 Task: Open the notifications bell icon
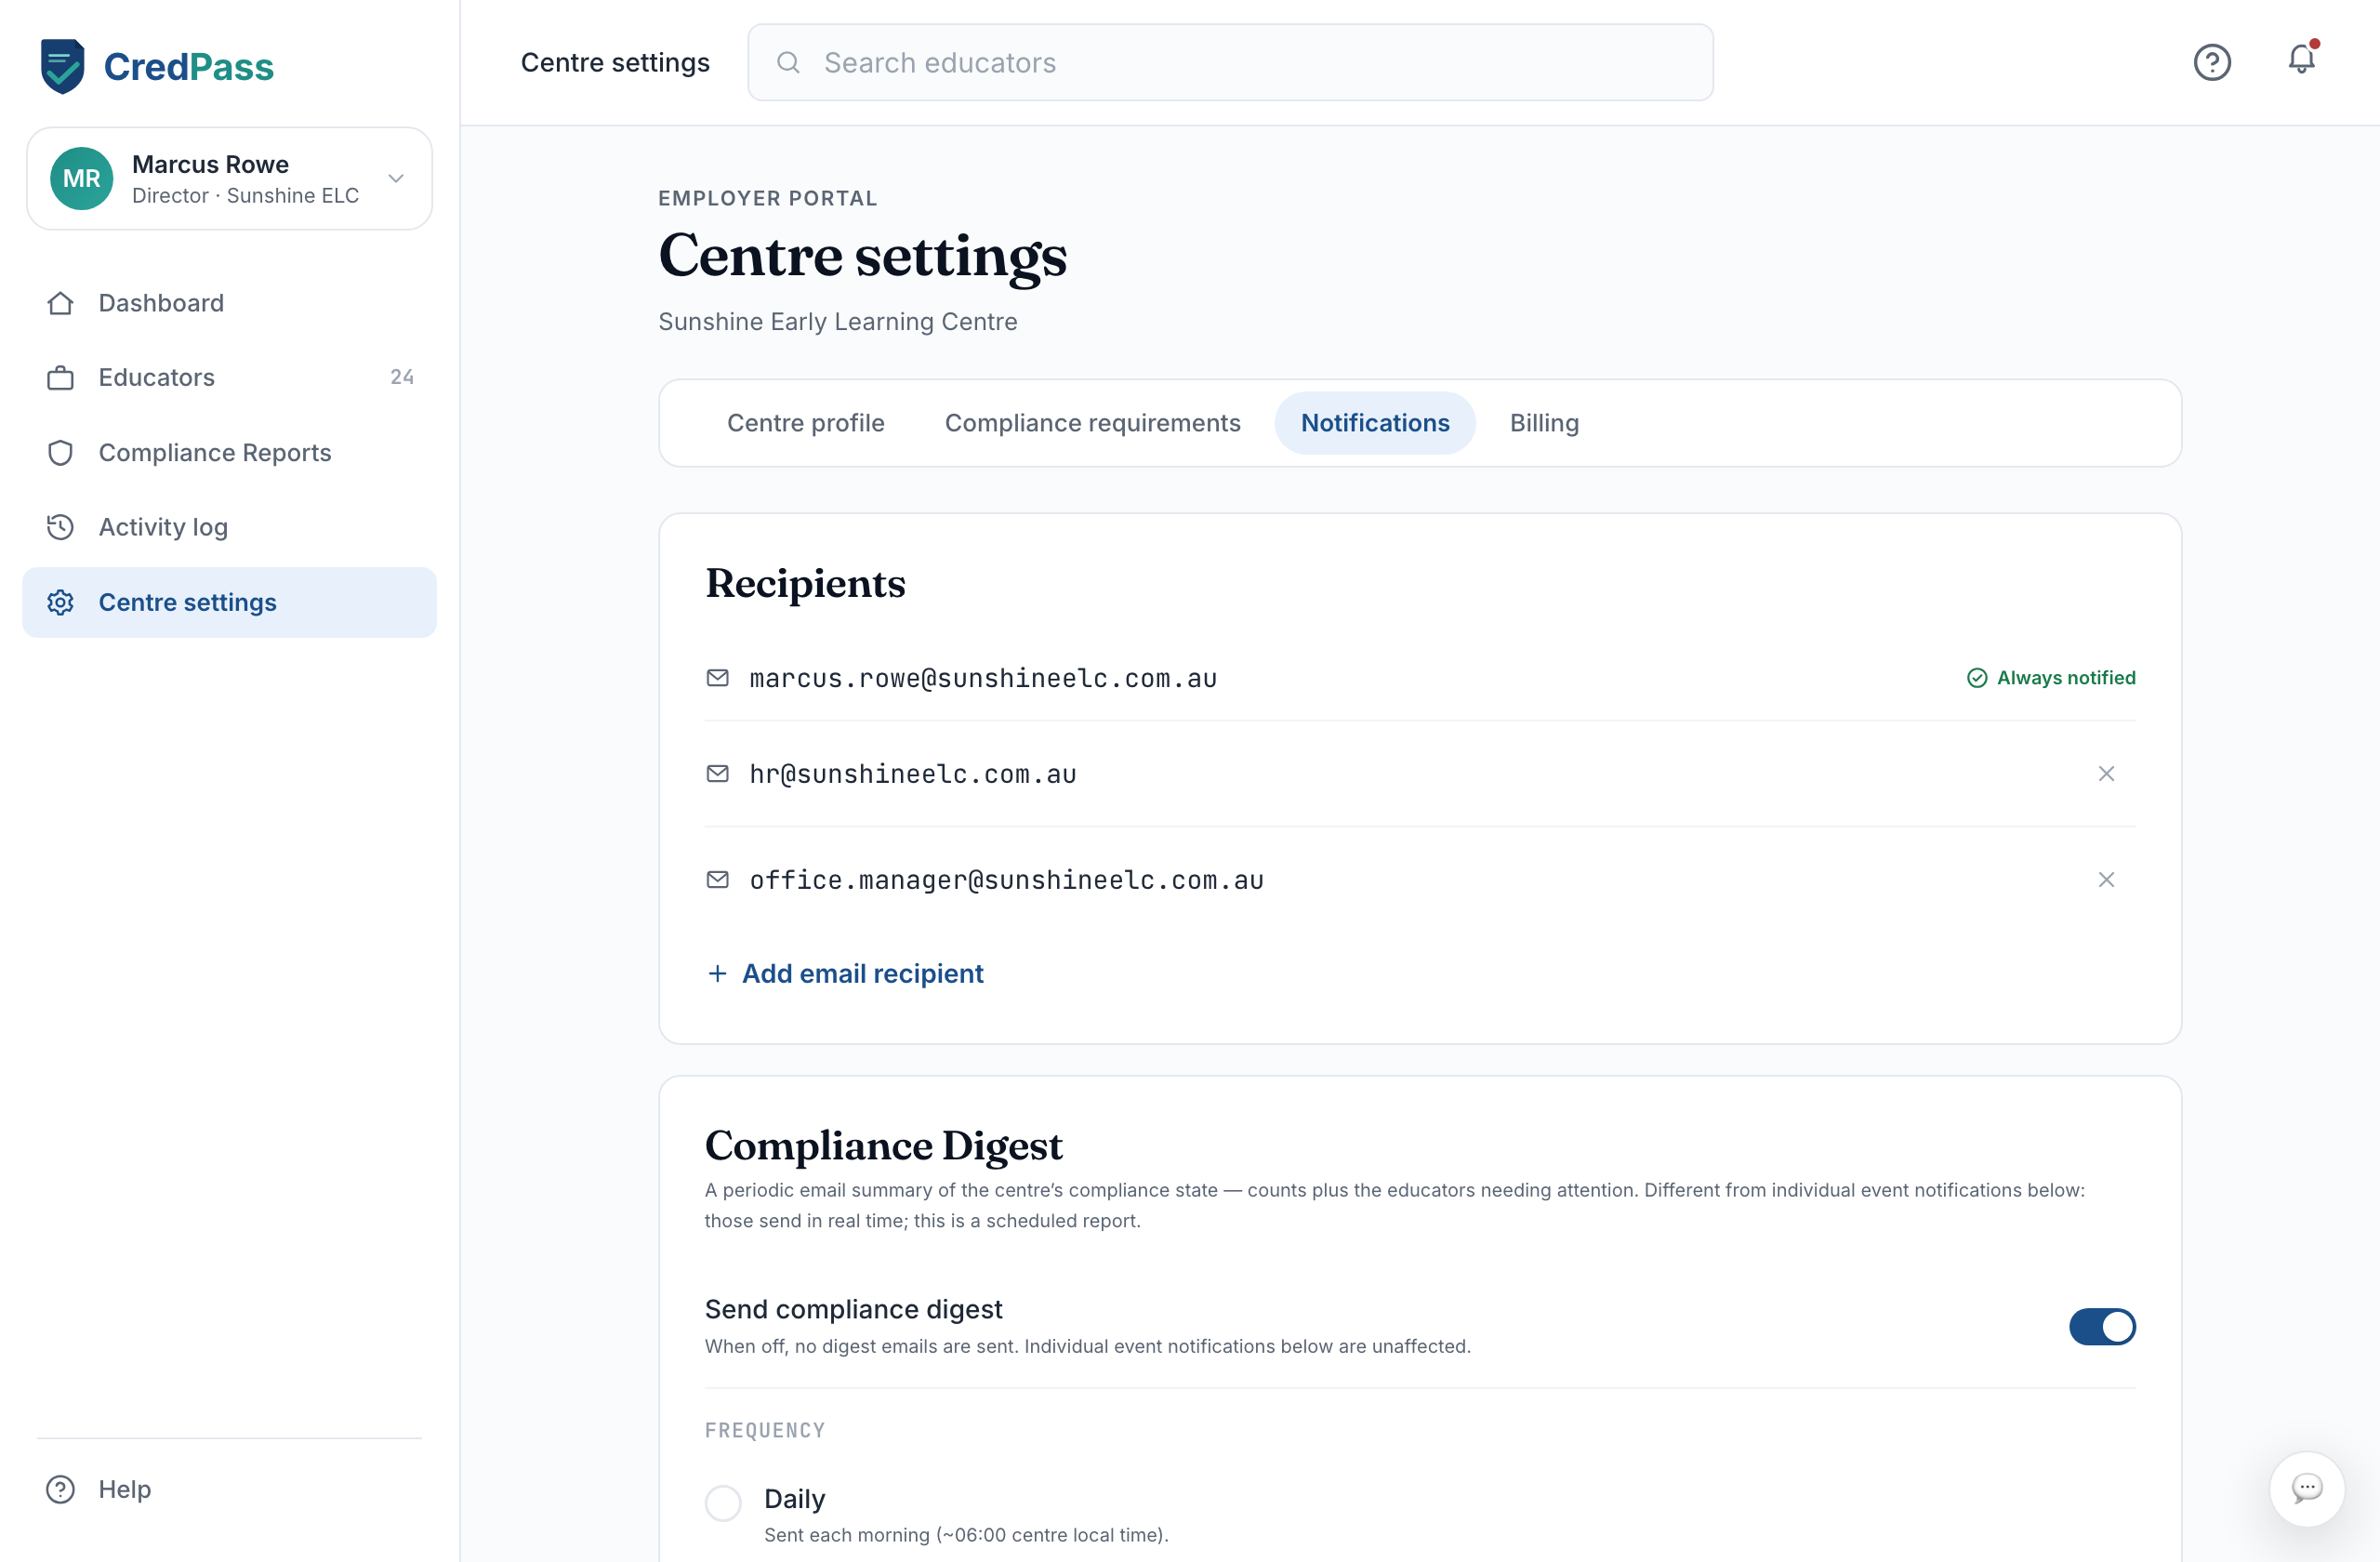point(2302,60)
